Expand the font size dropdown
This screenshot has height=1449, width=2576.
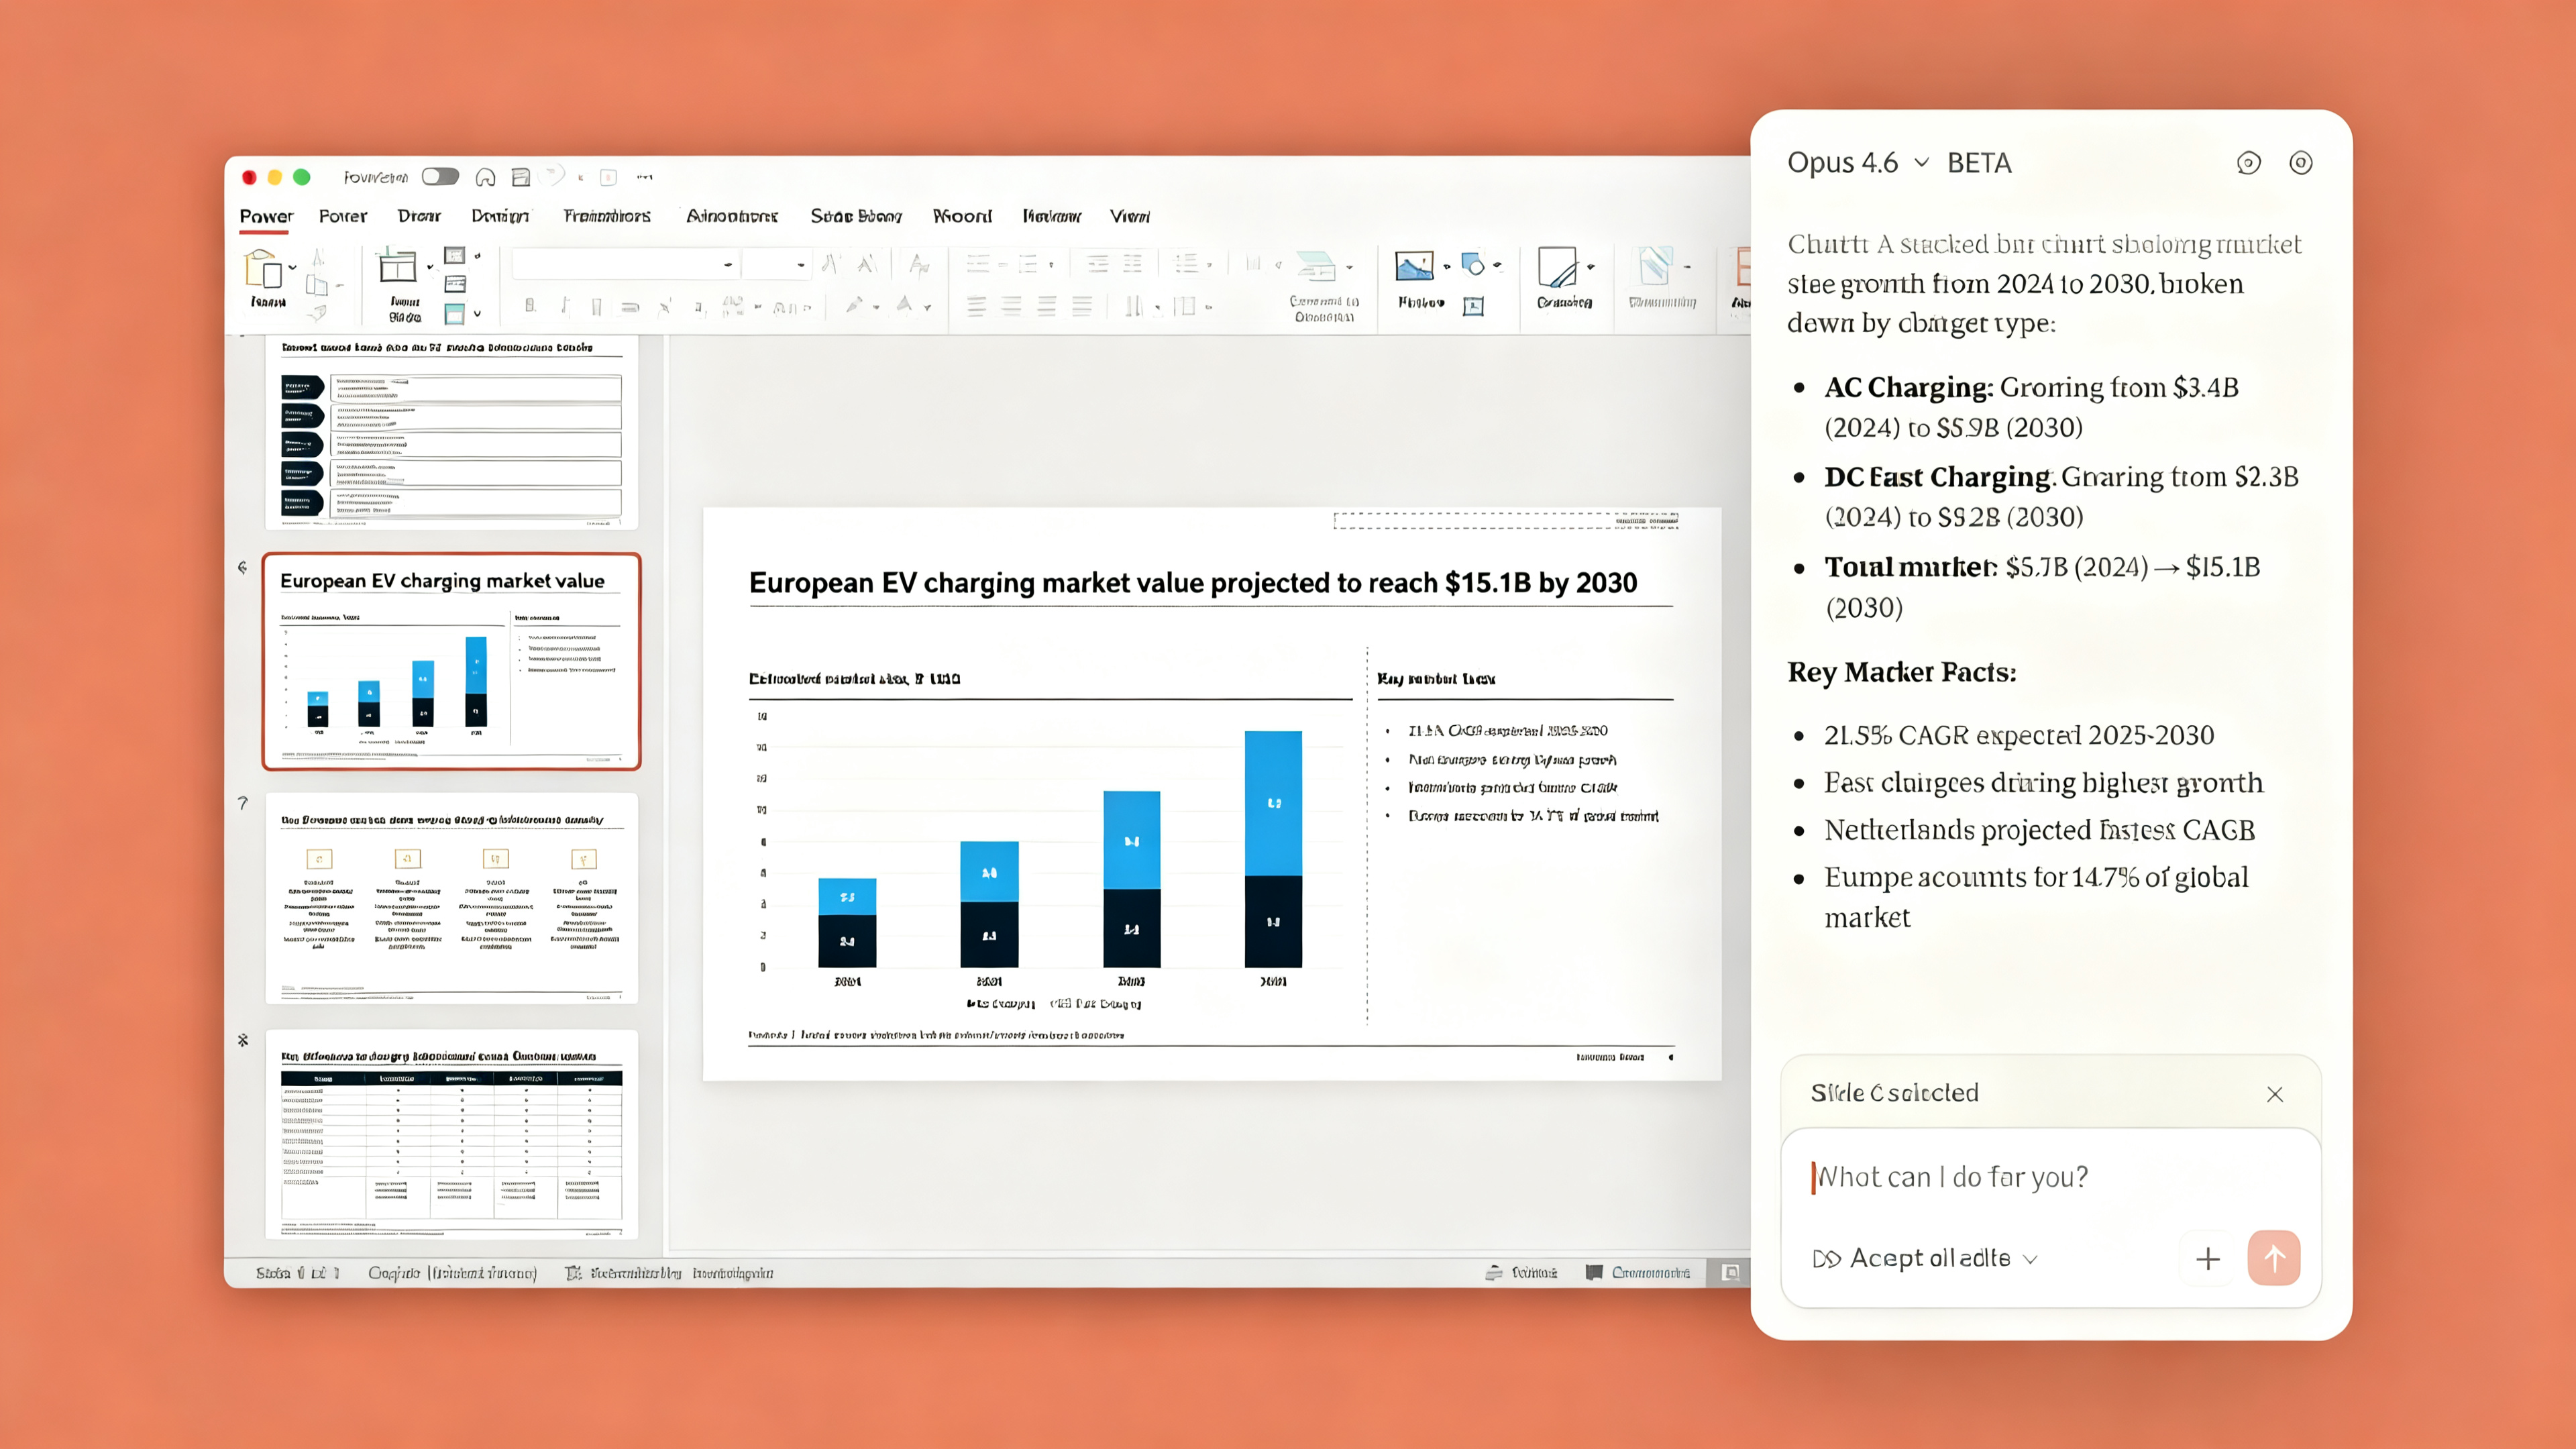[x=800, y=265]
